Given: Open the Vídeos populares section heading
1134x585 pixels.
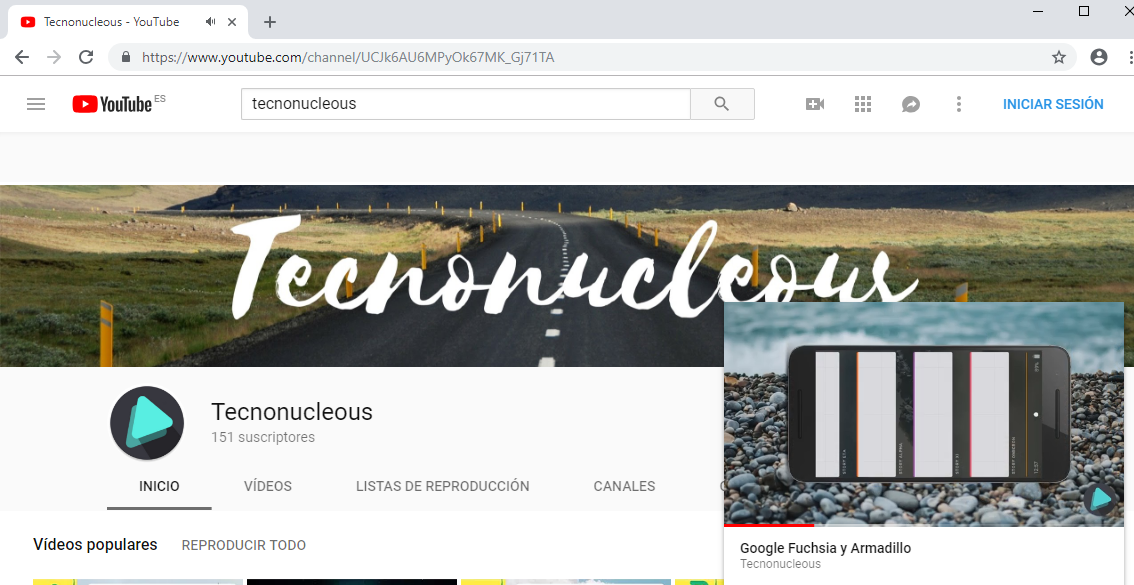Looking at the screenshot, I should coord(95,545).
